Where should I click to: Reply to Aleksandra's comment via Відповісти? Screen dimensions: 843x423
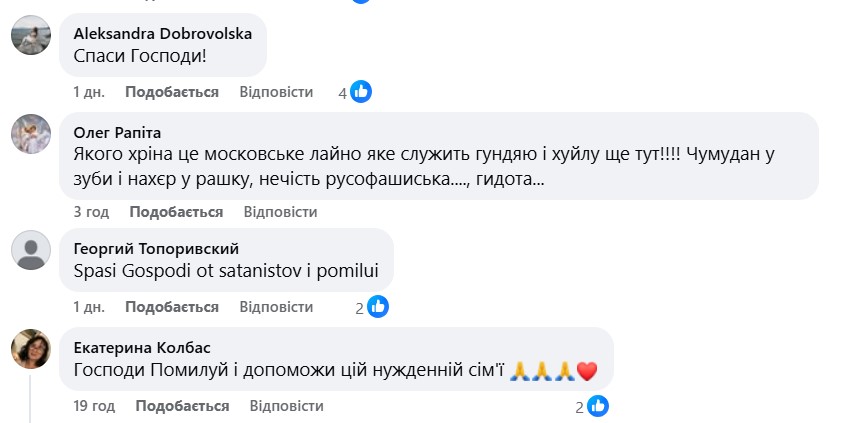coord(276,92)
